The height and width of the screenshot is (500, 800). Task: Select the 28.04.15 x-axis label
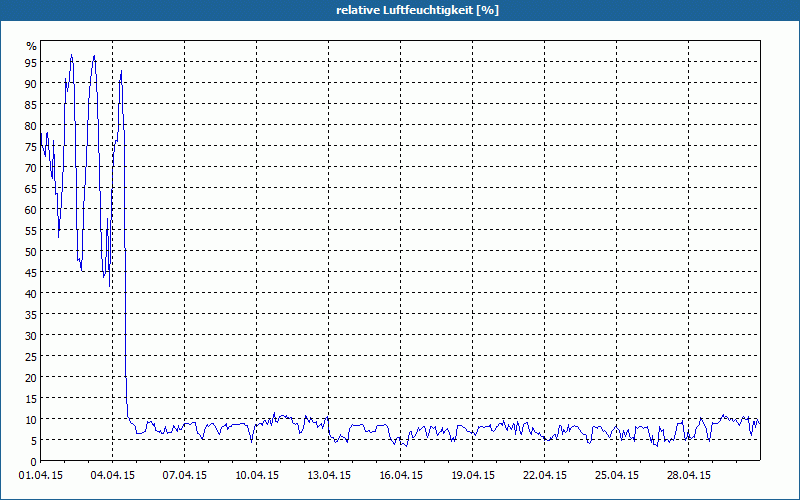coord(689,476)
